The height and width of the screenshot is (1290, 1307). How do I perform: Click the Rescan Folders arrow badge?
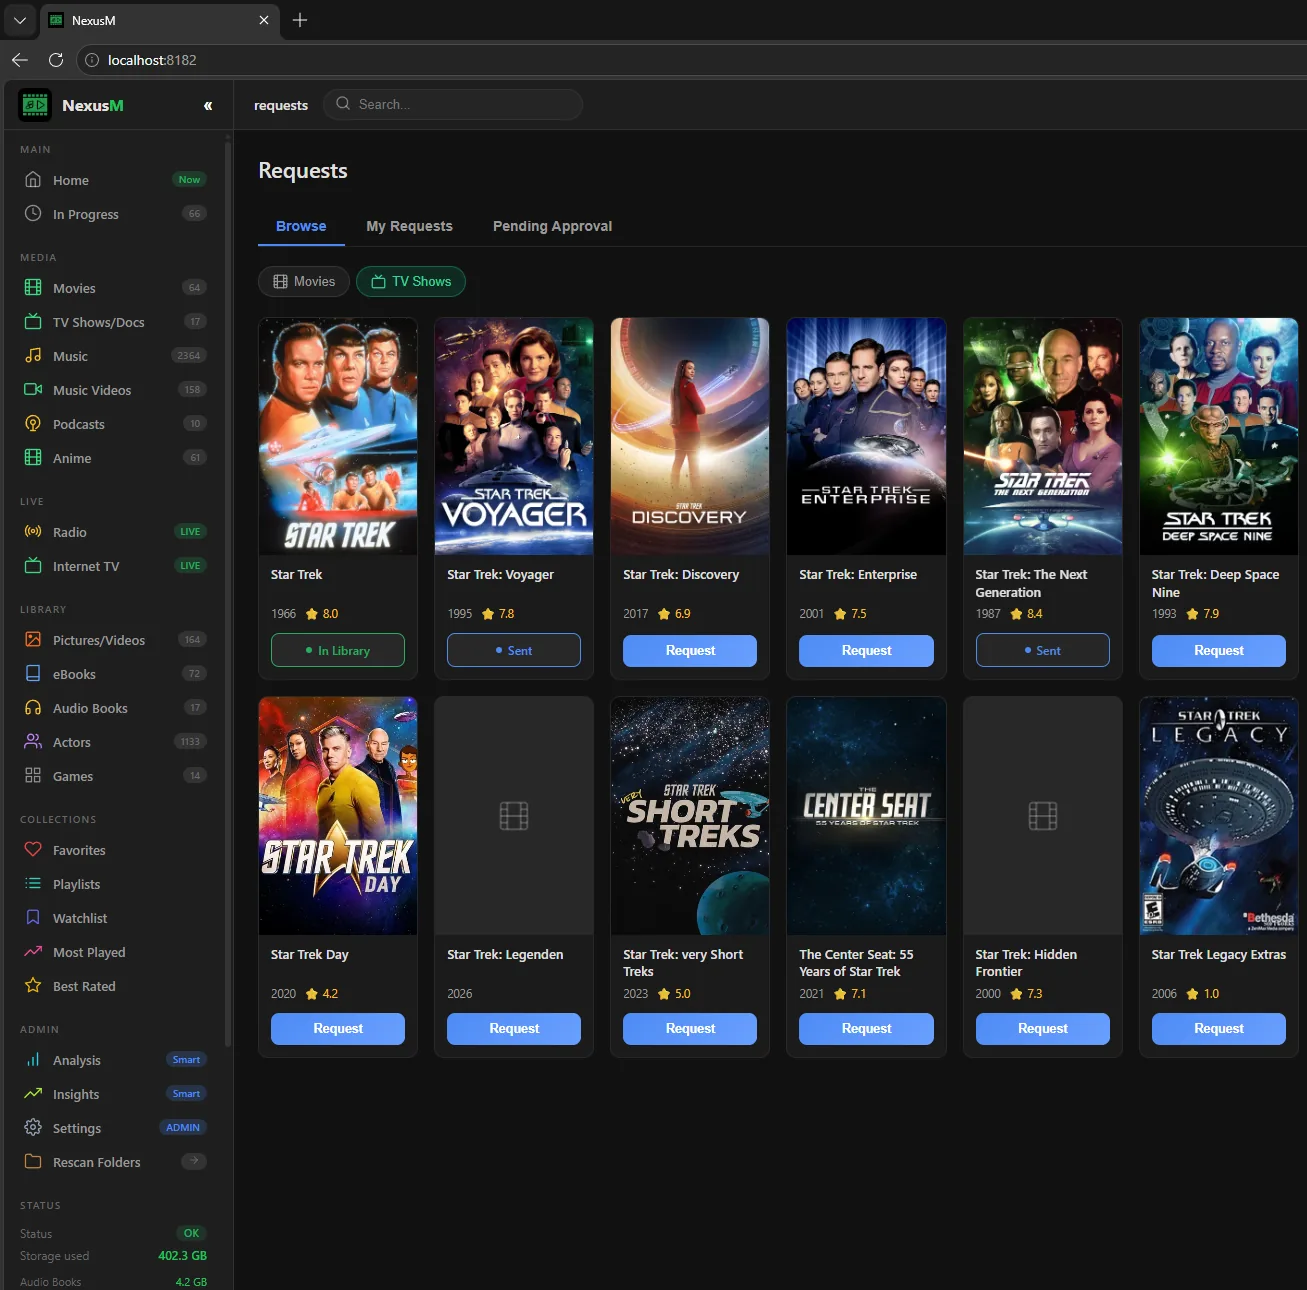click(x=194, y=1161)
